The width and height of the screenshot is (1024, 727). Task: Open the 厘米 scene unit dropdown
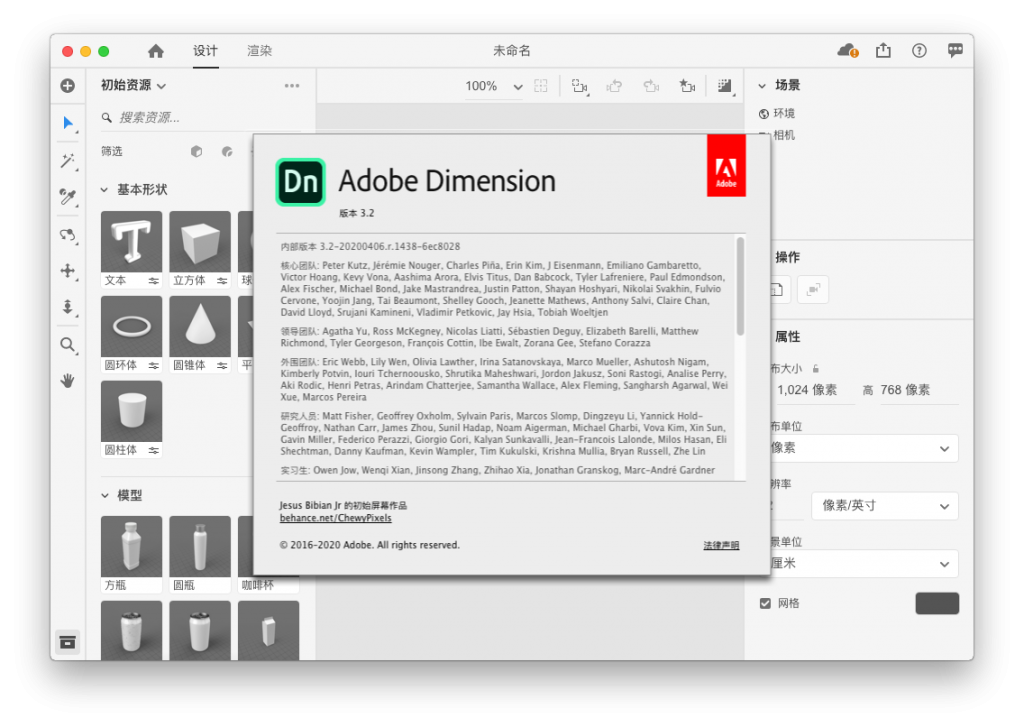coord(863,564)
